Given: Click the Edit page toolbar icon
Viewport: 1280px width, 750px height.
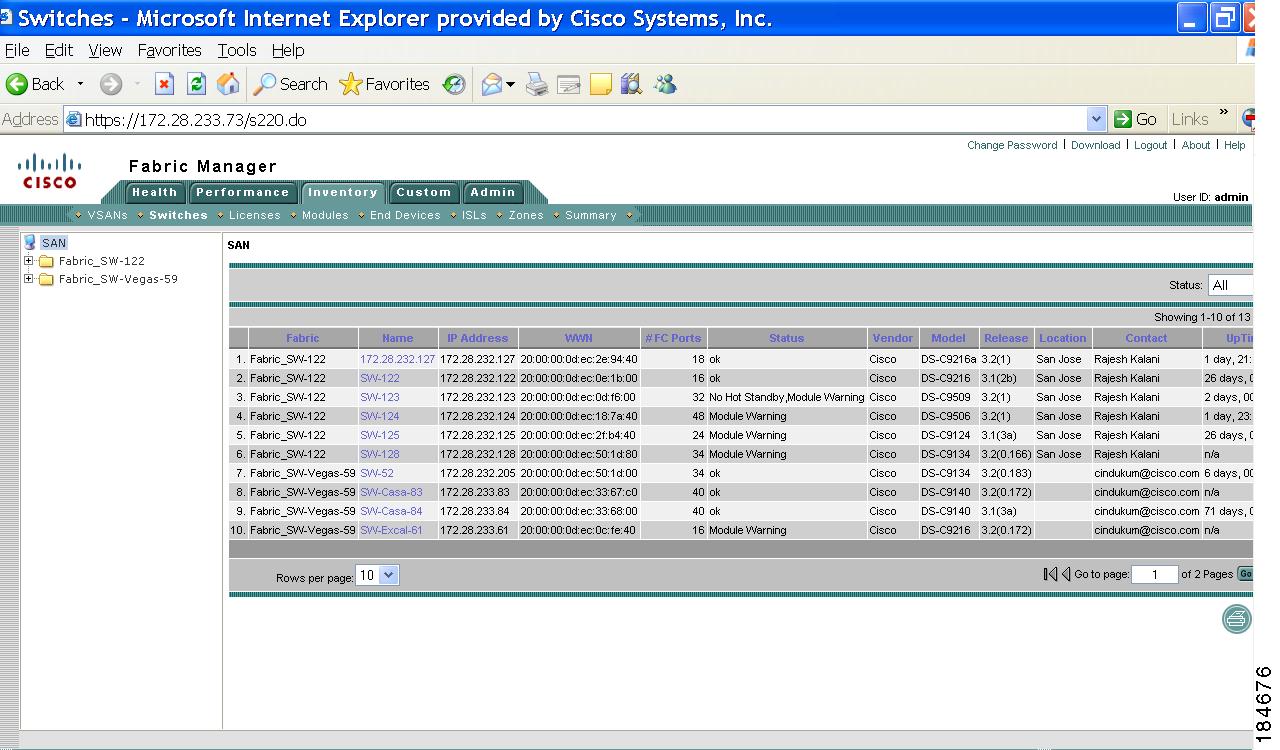Looking at the screenshot, I should [569, 85].
